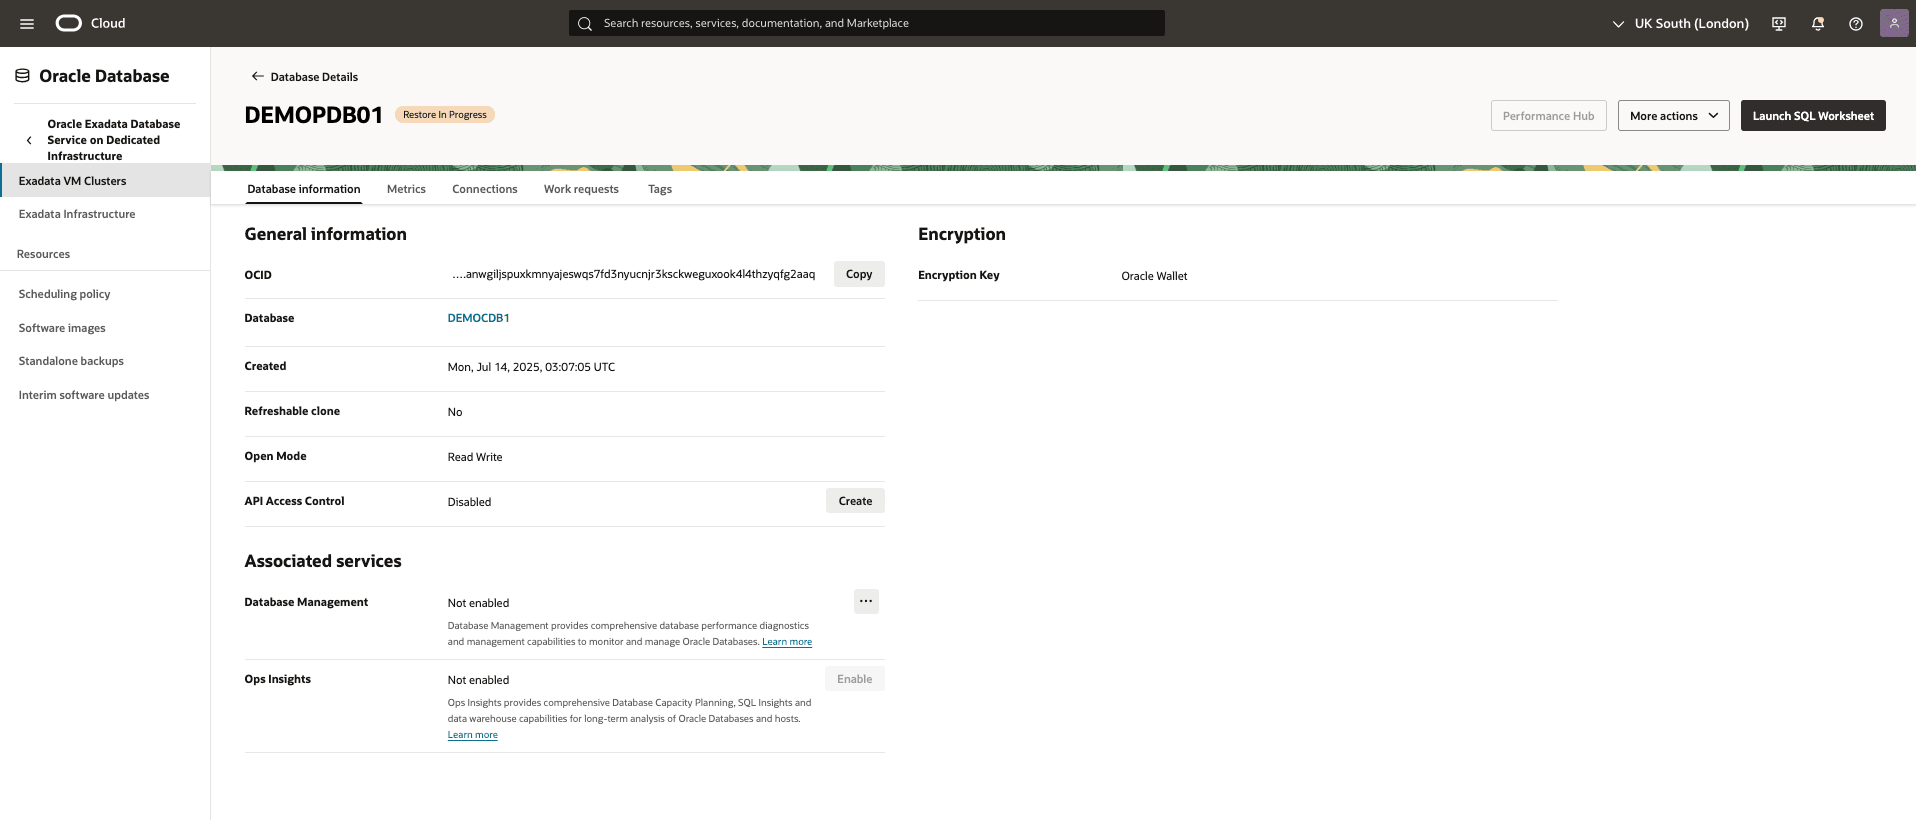
Task: Click the Restore In Progress status badge
Action: pos(445,115)
